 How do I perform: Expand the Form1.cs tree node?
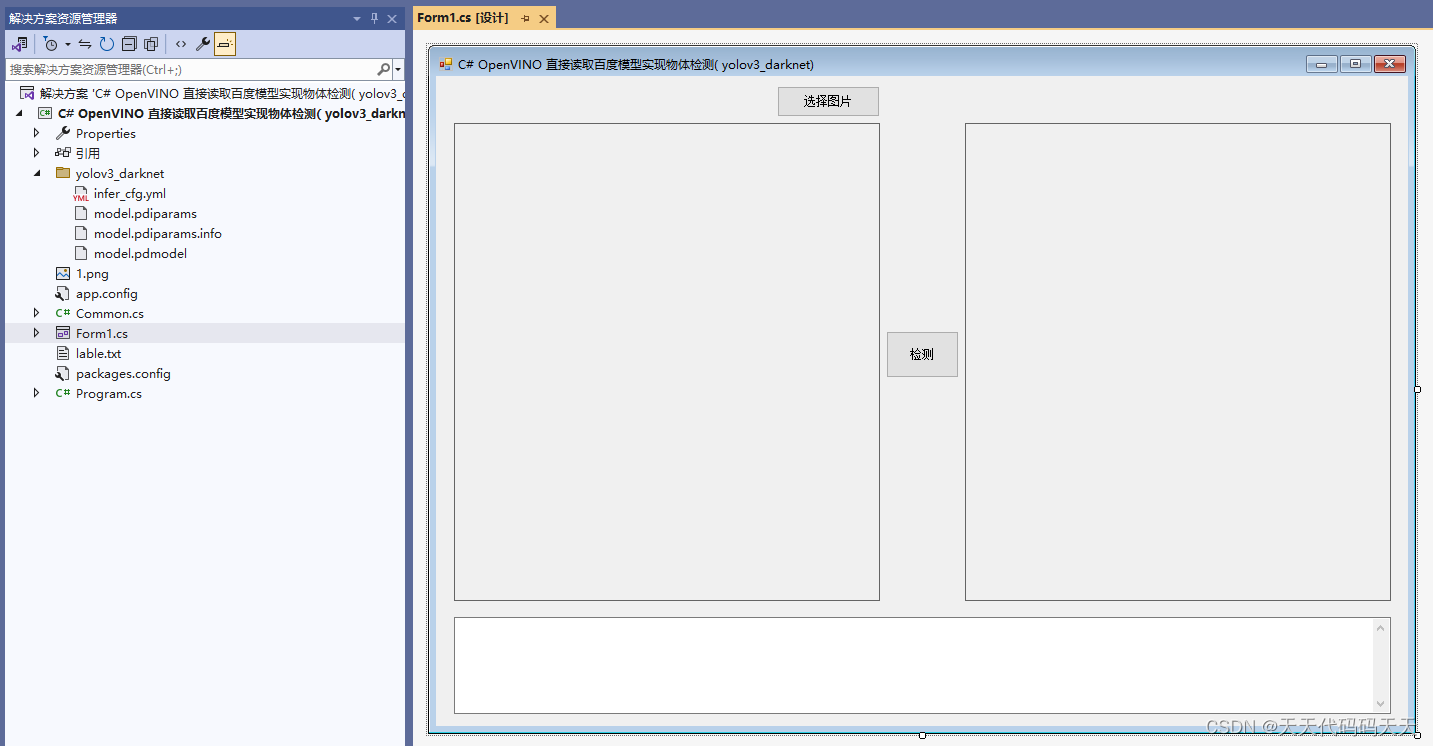[x=37, y=333]
